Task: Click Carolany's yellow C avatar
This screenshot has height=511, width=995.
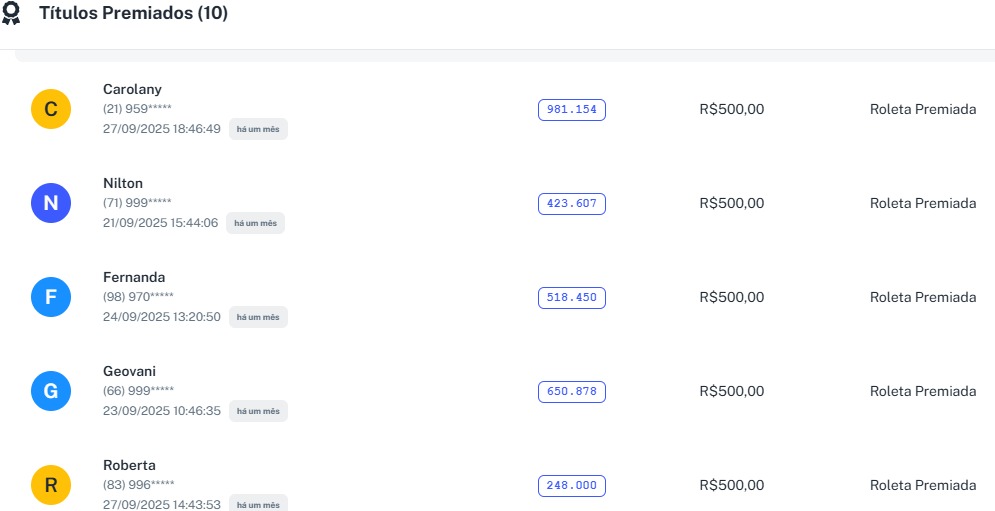Action: 51,109
